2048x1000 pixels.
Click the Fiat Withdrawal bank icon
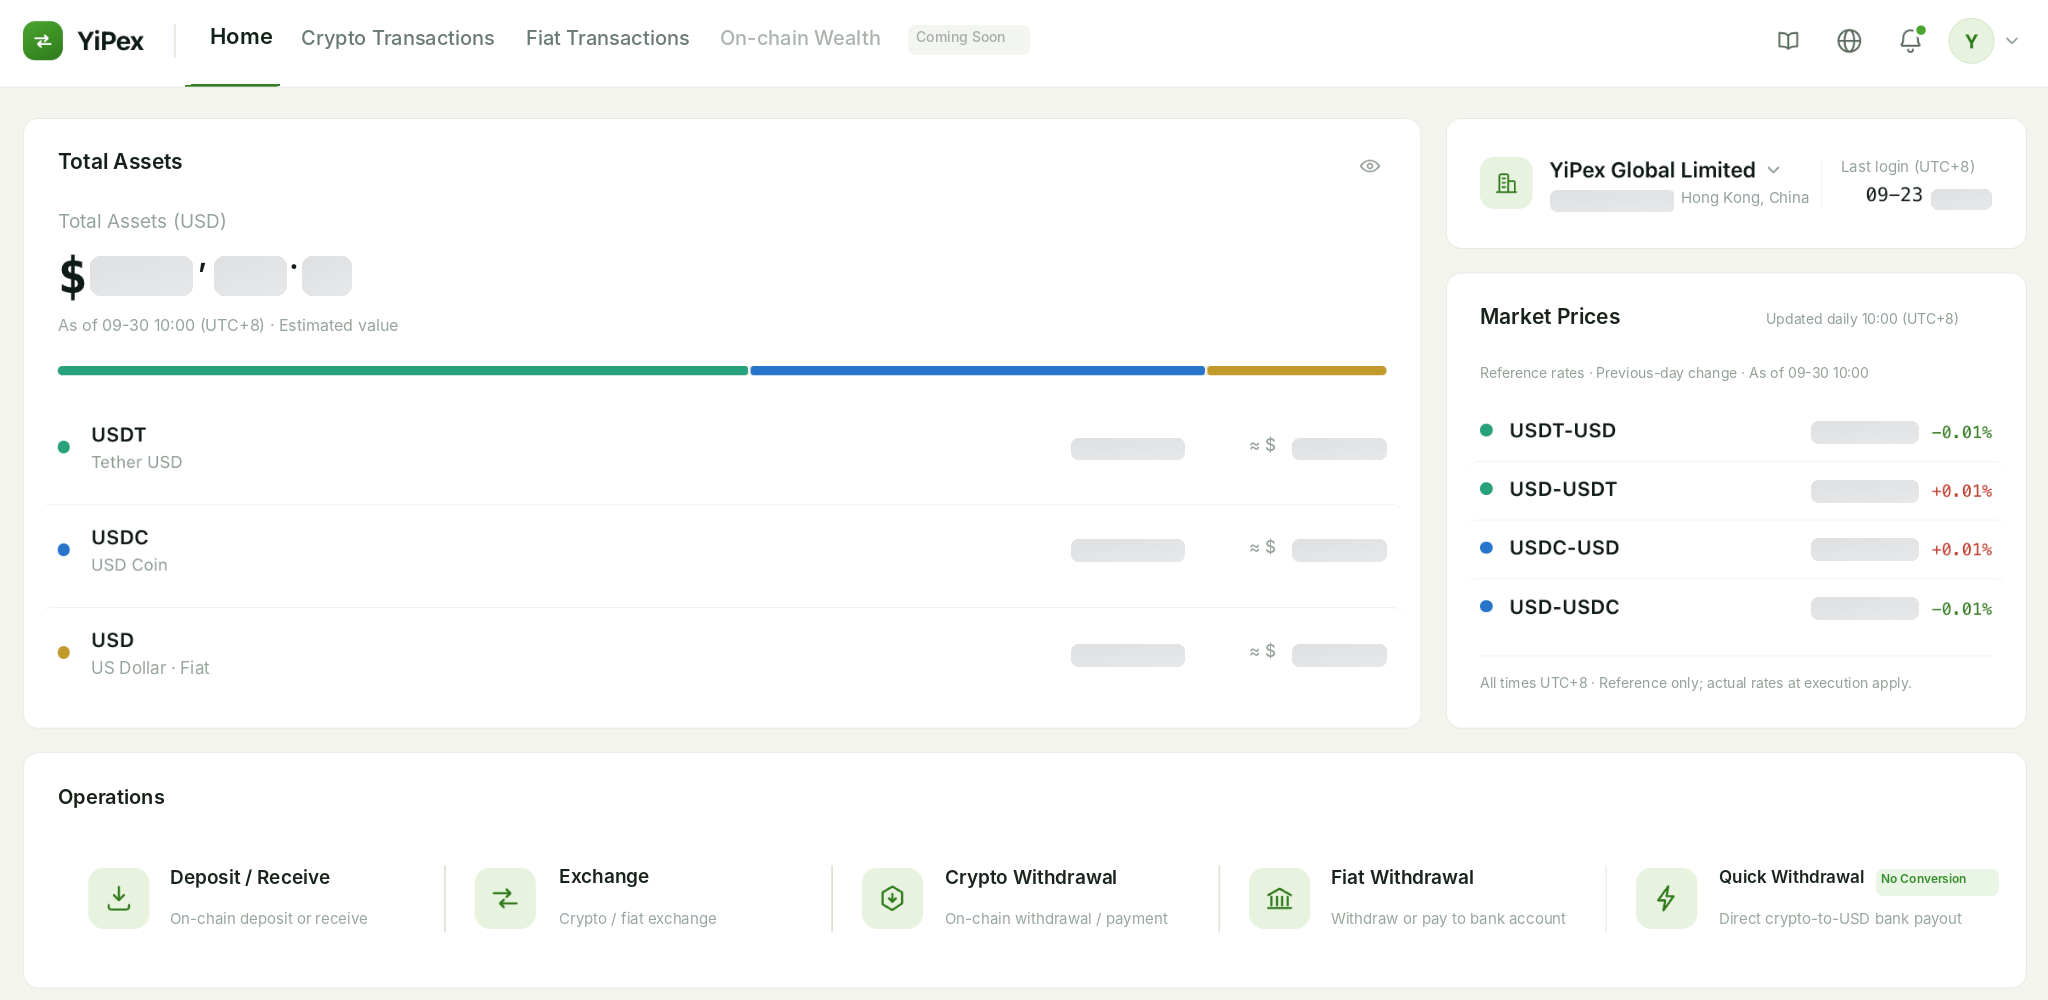[1279, 898]
